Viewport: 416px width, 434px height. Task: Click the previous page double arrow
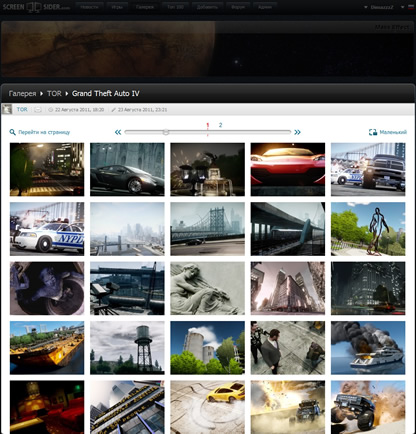tap(118, 132)
